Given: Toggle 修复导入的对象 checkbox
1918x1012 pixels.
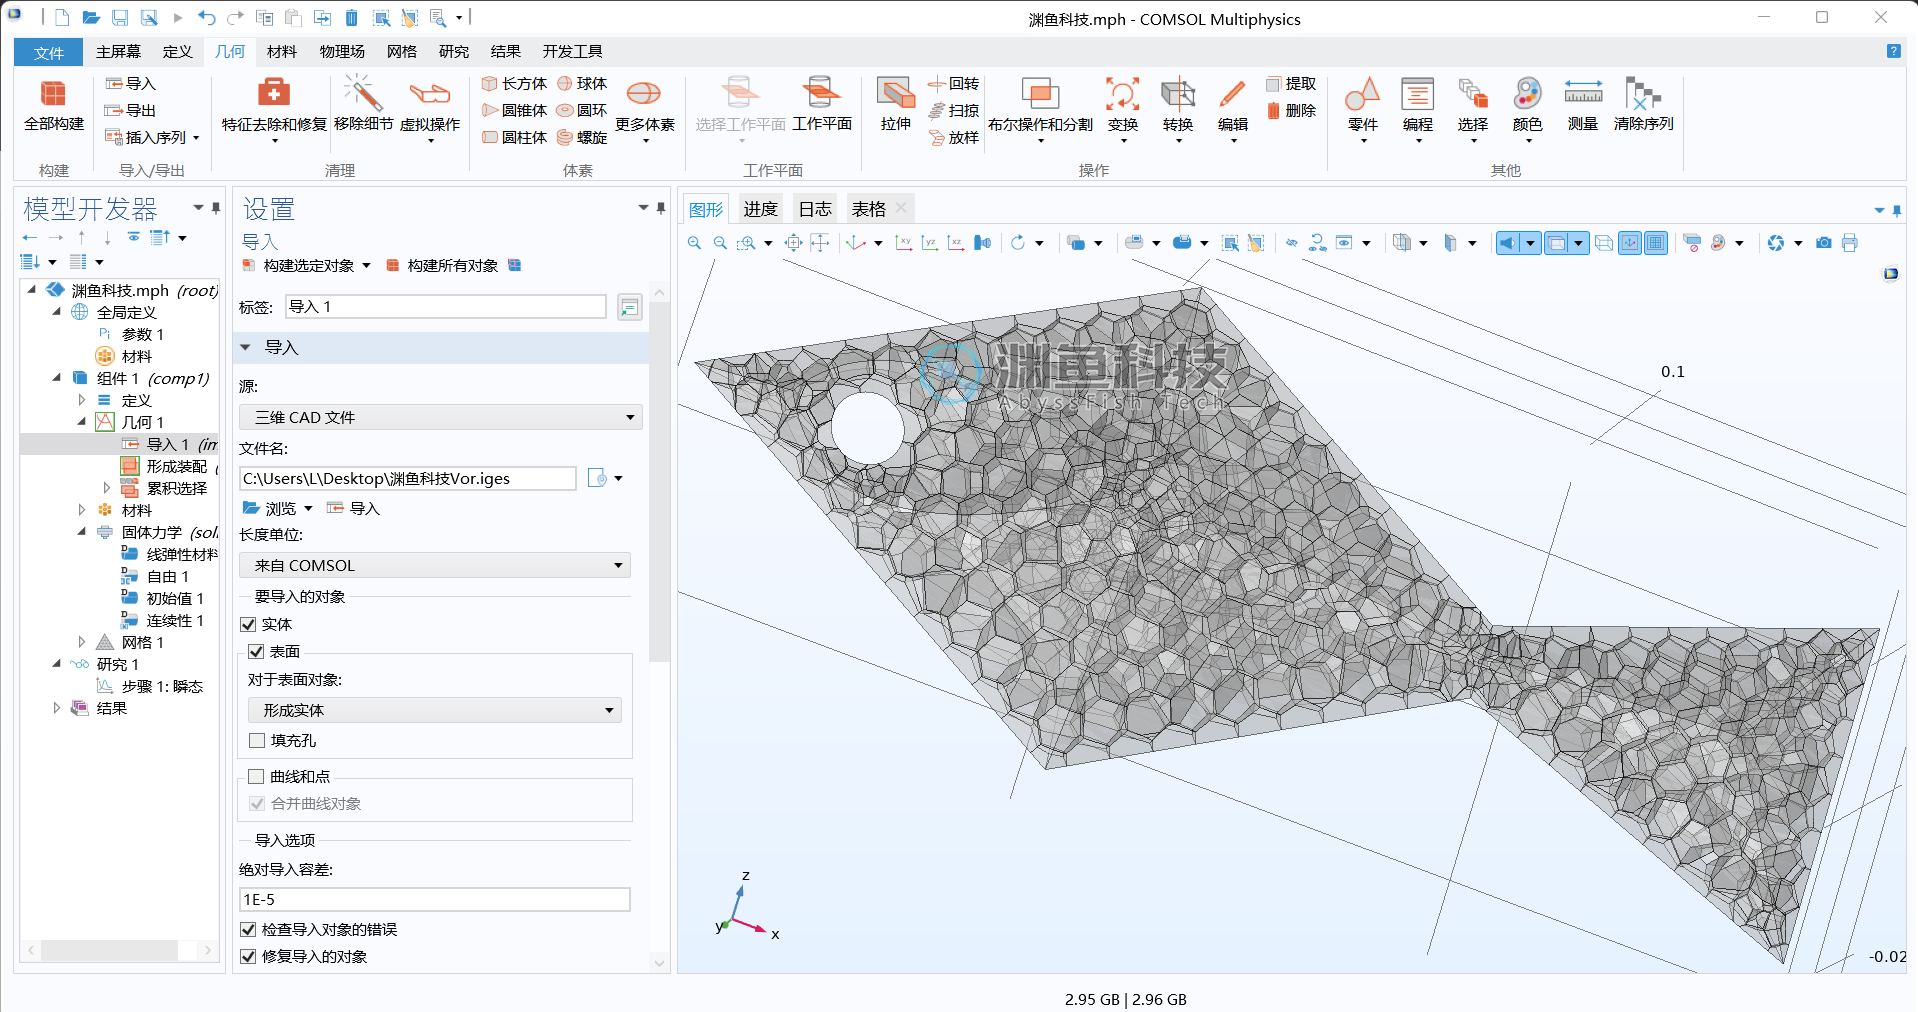Looking at the screenshot, I should 249,957.
